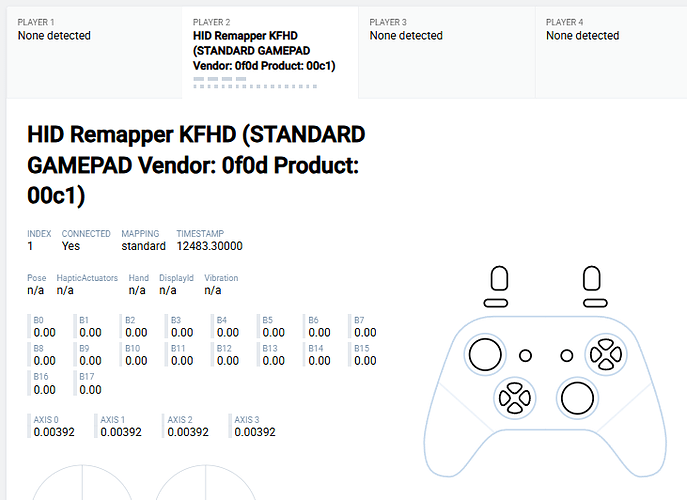Click the right analog stick on gamepad diagram
This screenshot has width=687, height=500.
point(577,398)
